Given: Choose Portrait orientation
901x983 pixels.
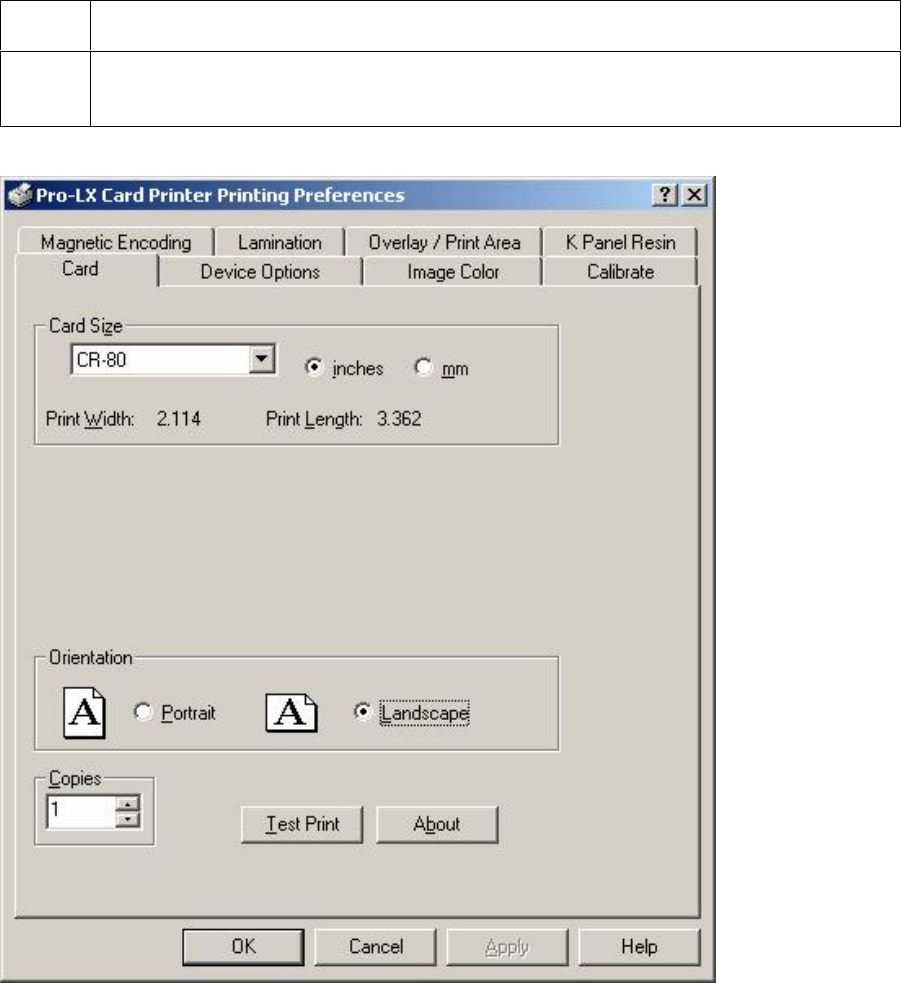Looking at the screenshot, I should (143, 712).
